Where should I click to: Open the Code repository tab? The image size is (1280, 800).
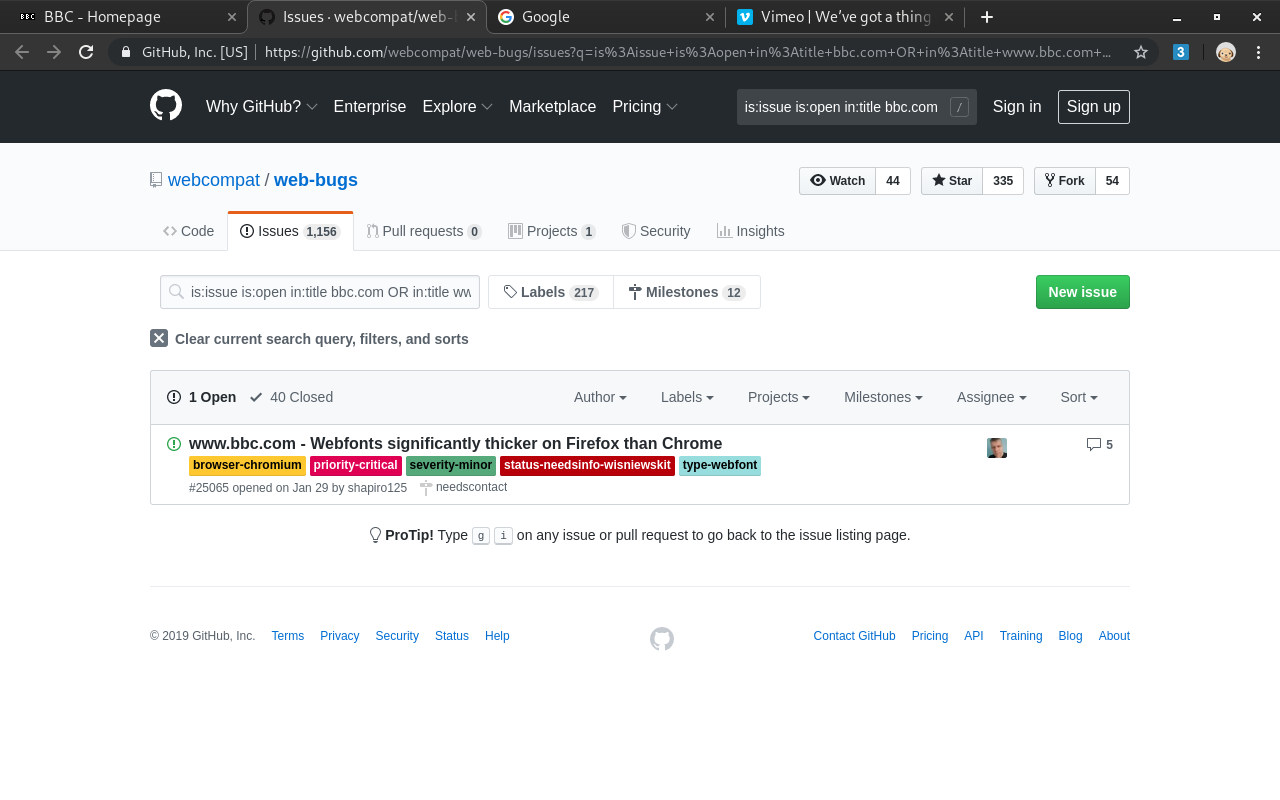(x=189, y=231)
